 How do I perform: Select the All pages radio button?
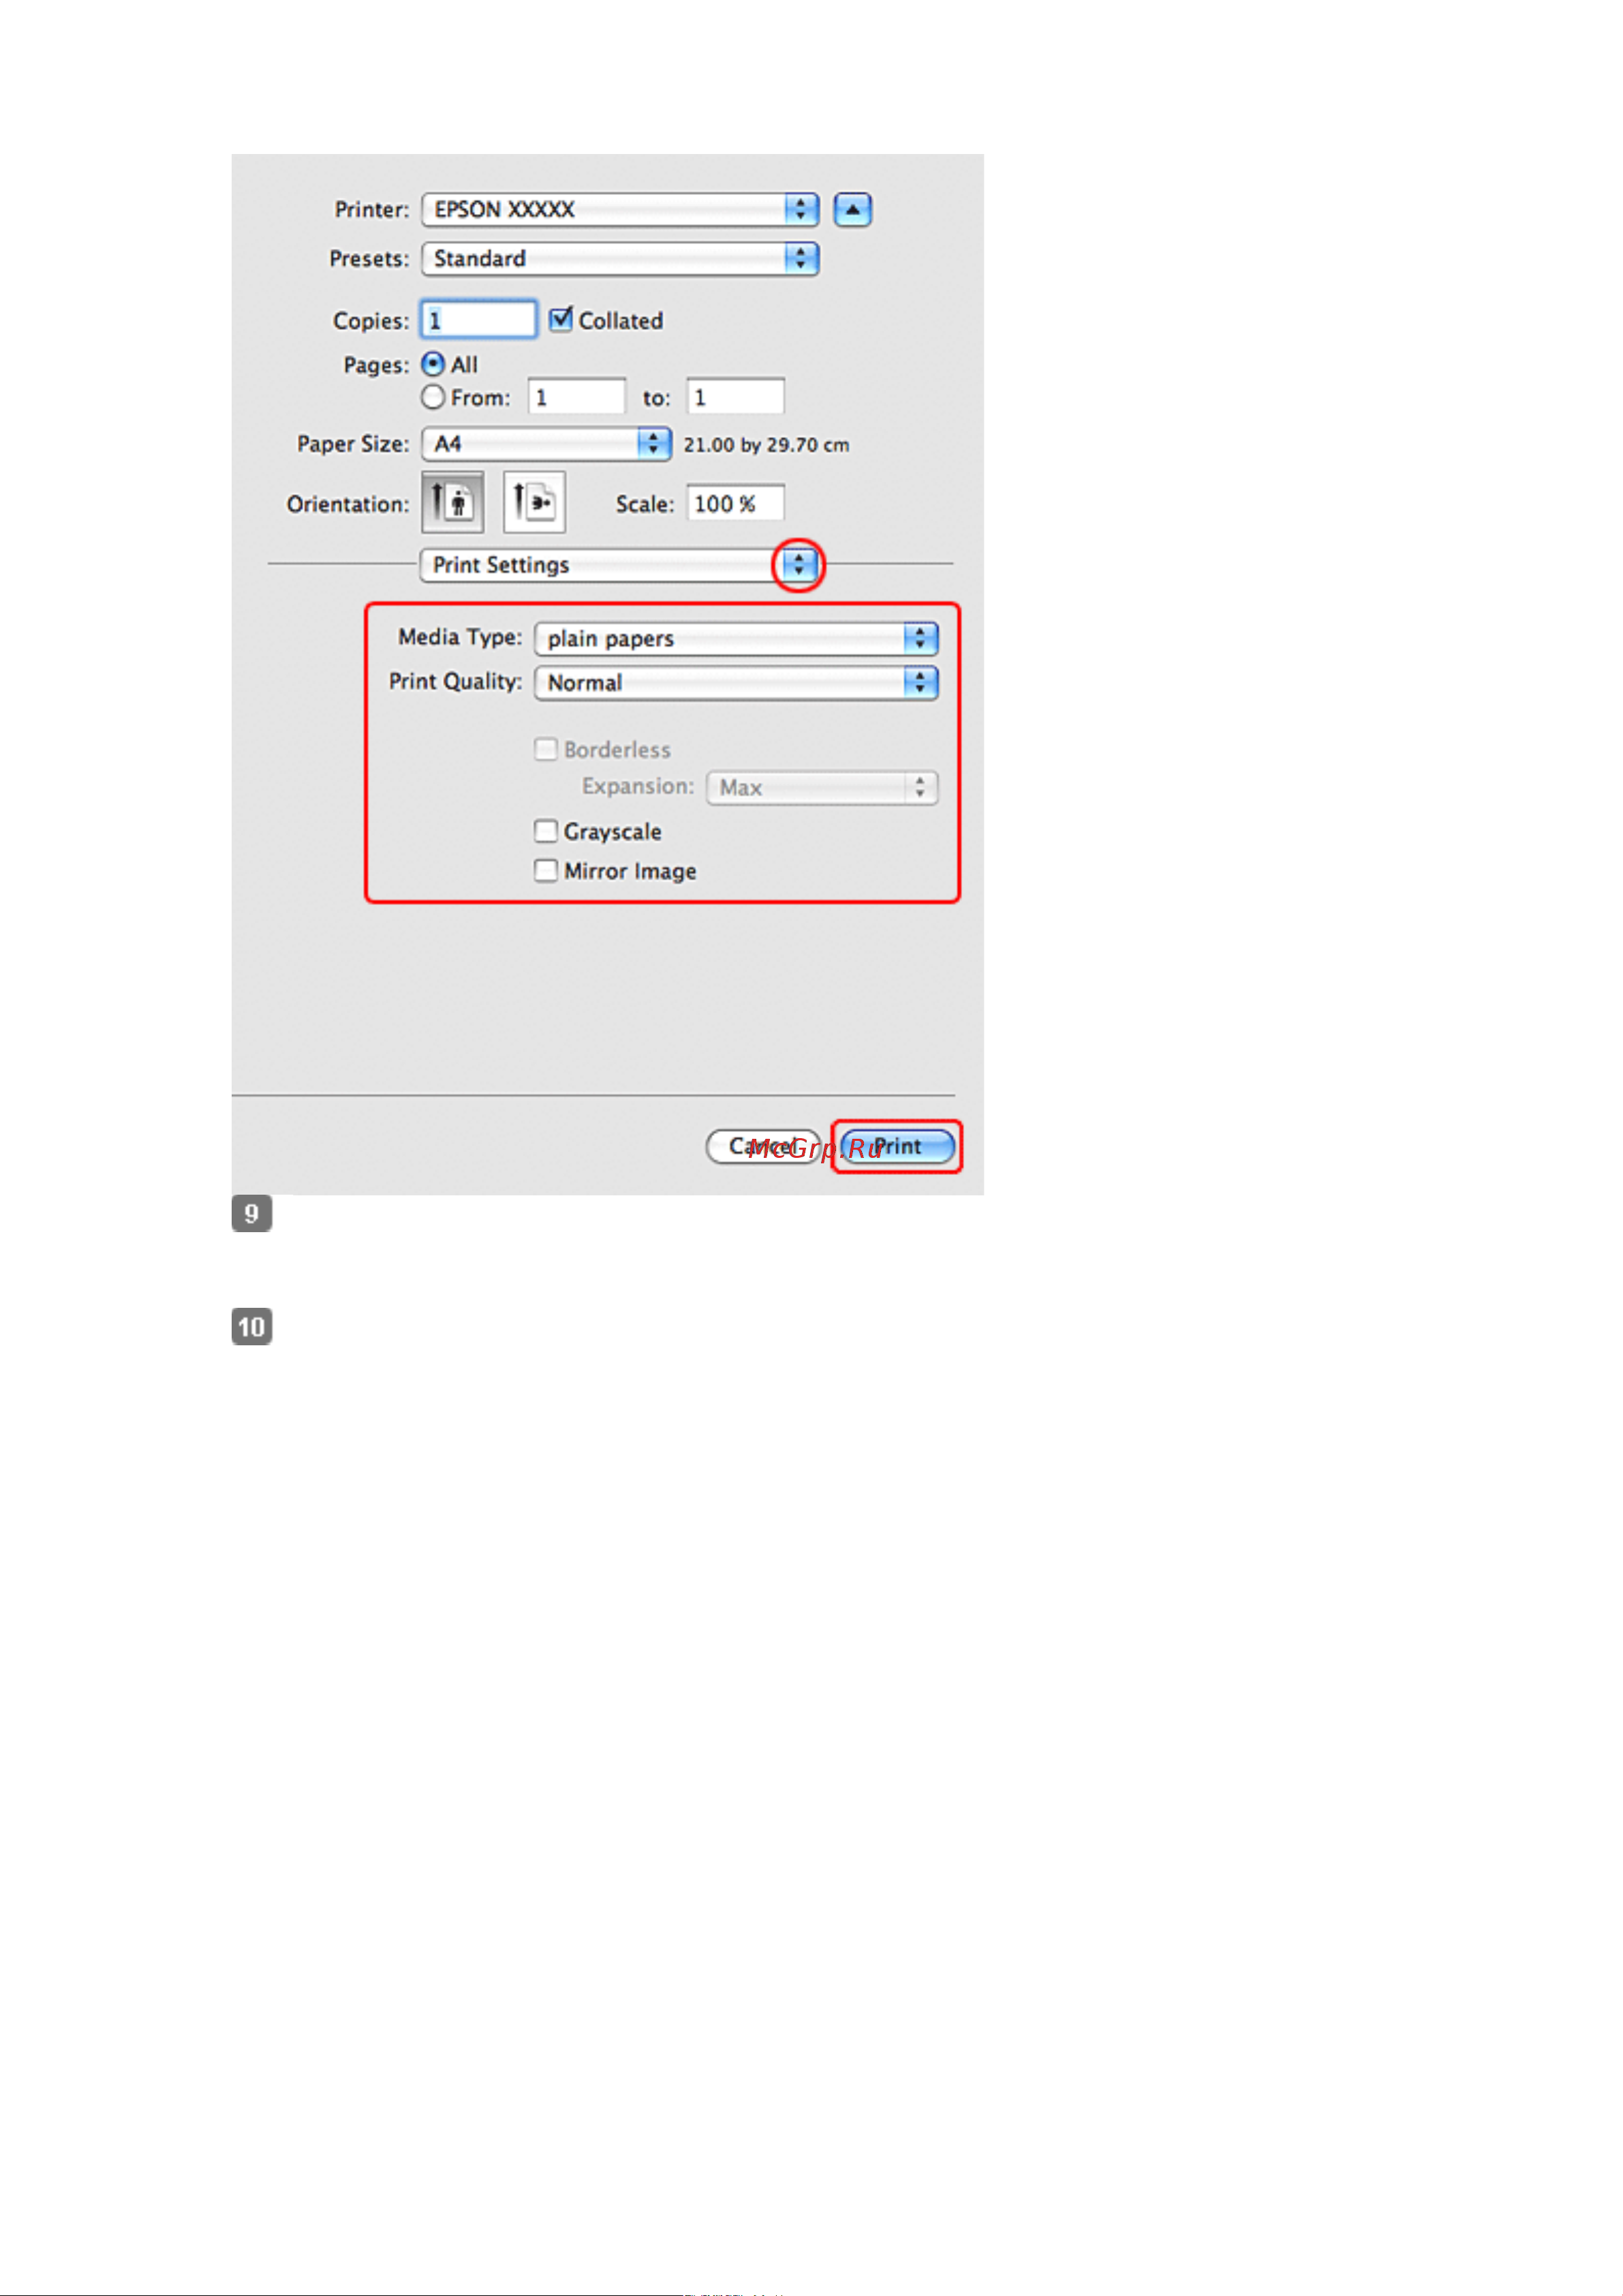click(x=433, y=364)
